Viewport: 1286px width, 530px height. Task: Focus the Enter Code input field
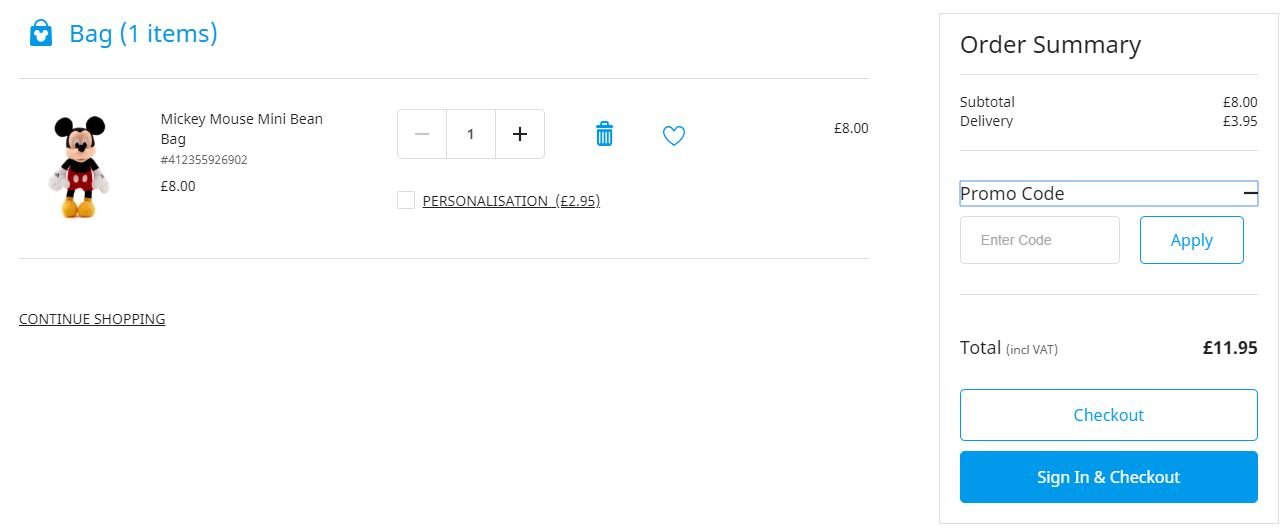pyautogui.click(x=1040, y=240)
